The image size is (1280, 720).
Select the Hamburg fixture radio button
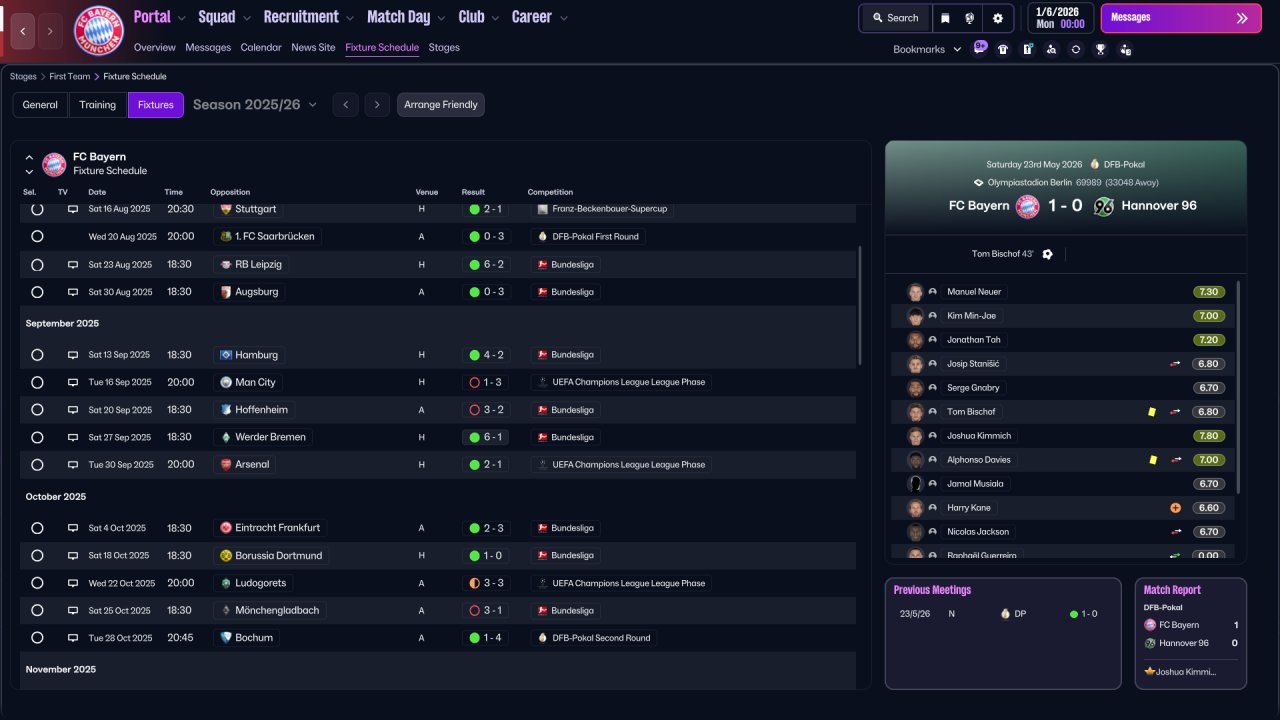[37, 354]
